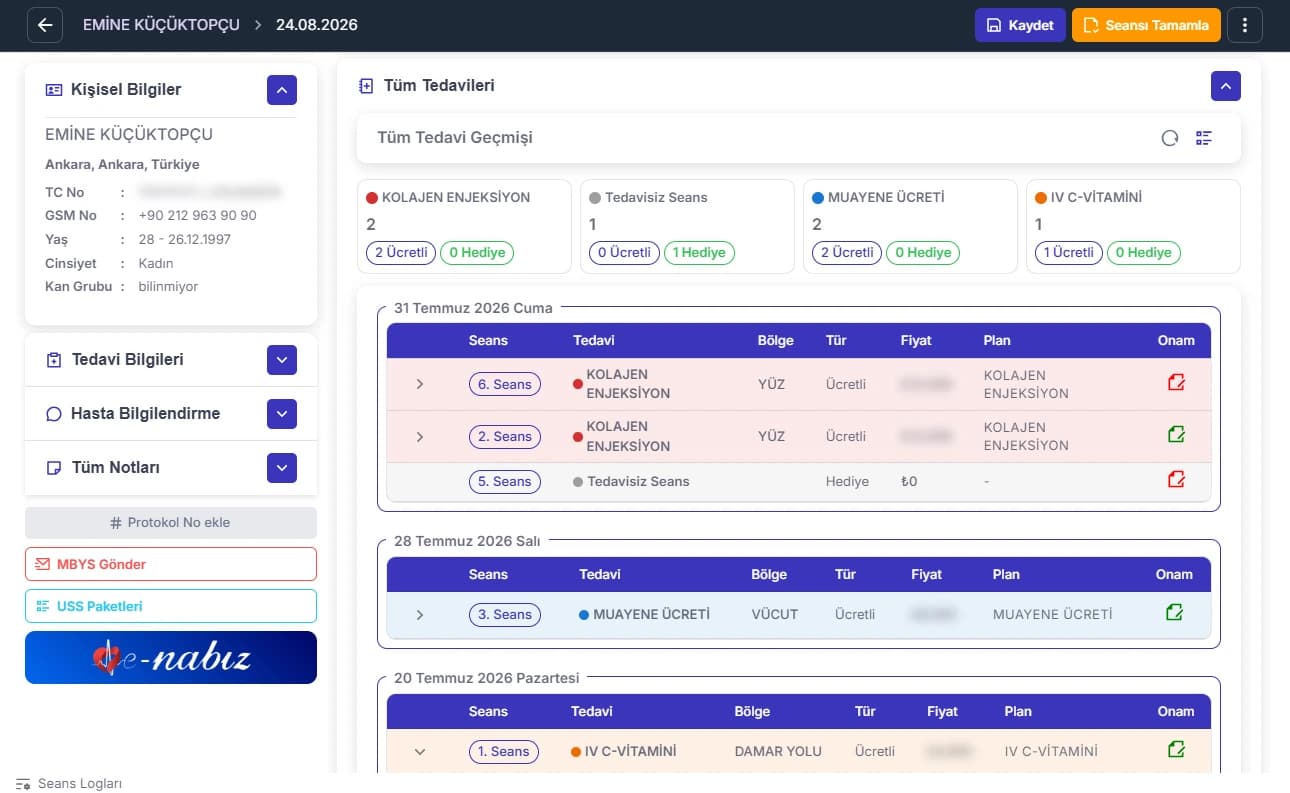Click EMİNE KÜÇÜKTOPÇU in the breadcrumb
Screen dimensions: 1290x793
point(161,25)
